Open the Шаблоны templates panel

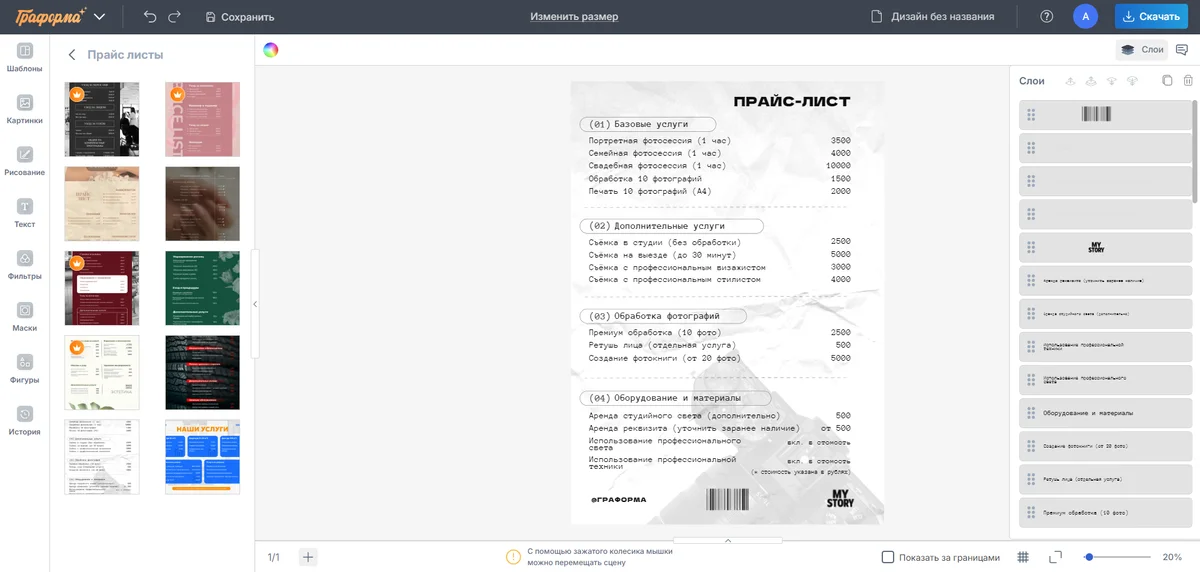tap(24, 57)
